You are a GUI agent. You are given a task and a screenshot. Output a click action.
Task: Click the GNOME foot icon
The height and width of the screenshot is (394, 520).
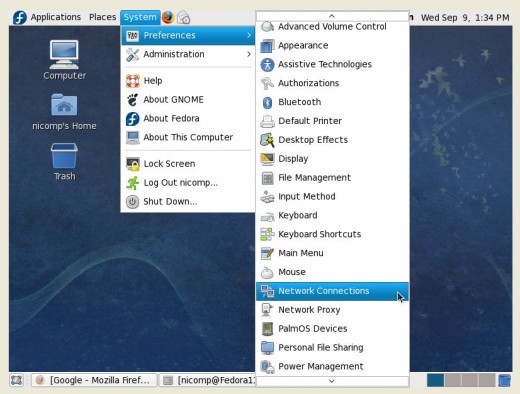click(133, 100)
